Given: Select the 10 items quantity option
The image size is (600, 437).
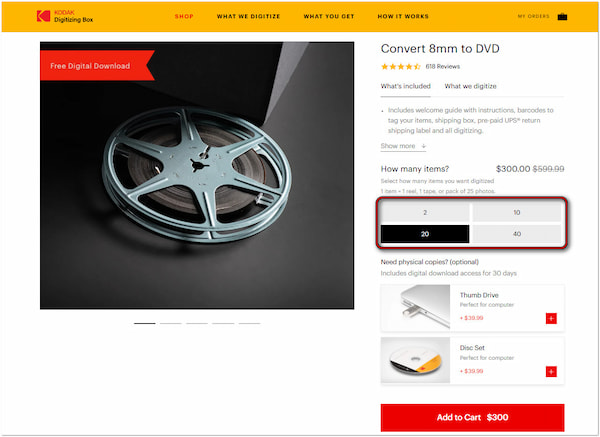Looking at the screenshot, I should tap(516, 212).
